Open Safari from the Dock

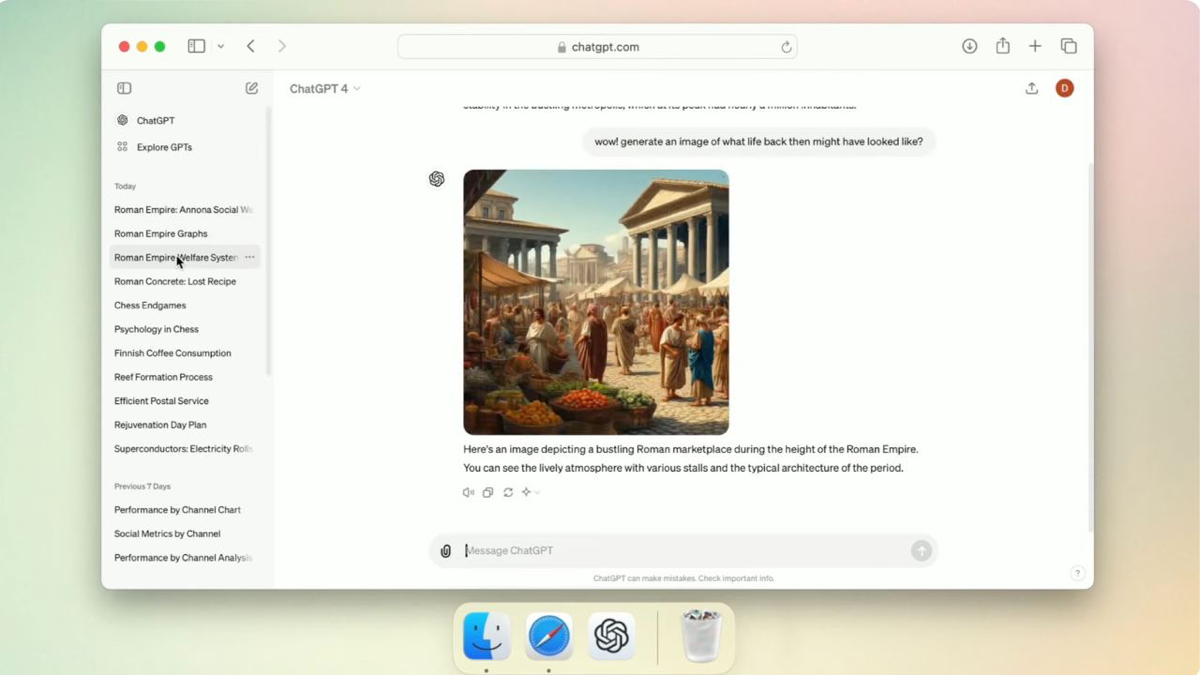(549, 636)
